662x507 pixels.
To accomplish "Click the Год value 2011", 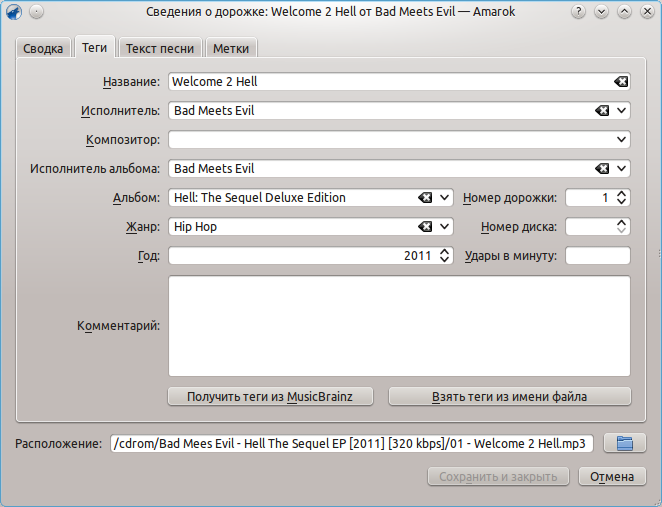I will [418, 256].
